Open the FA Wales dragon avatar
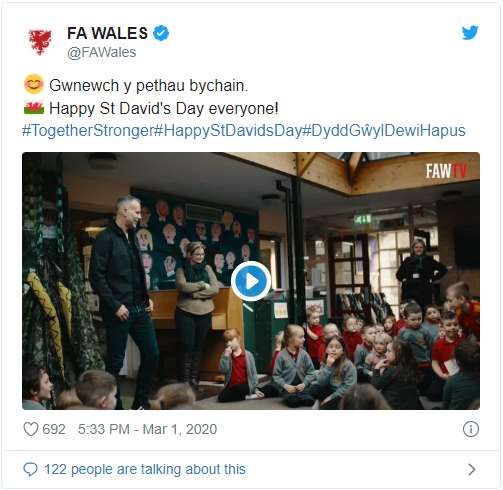The image size is (503, 490). [40, 42]
